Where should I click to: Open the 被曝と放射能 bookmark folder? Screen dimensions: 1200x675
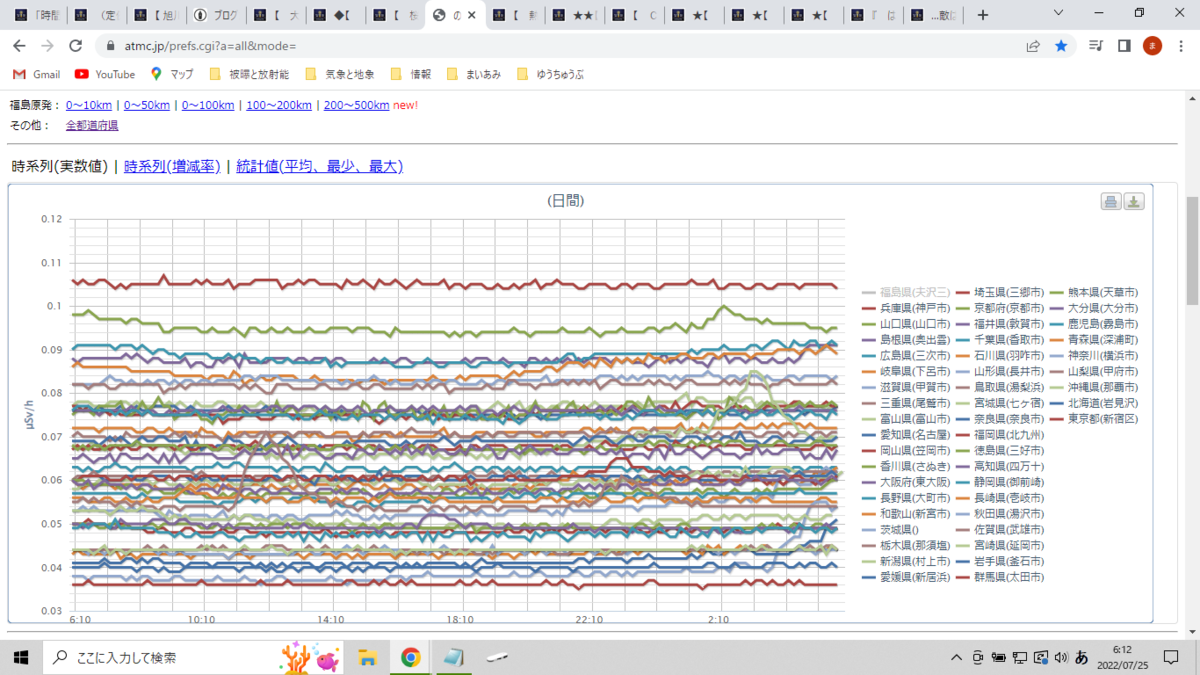click(249, 74)
